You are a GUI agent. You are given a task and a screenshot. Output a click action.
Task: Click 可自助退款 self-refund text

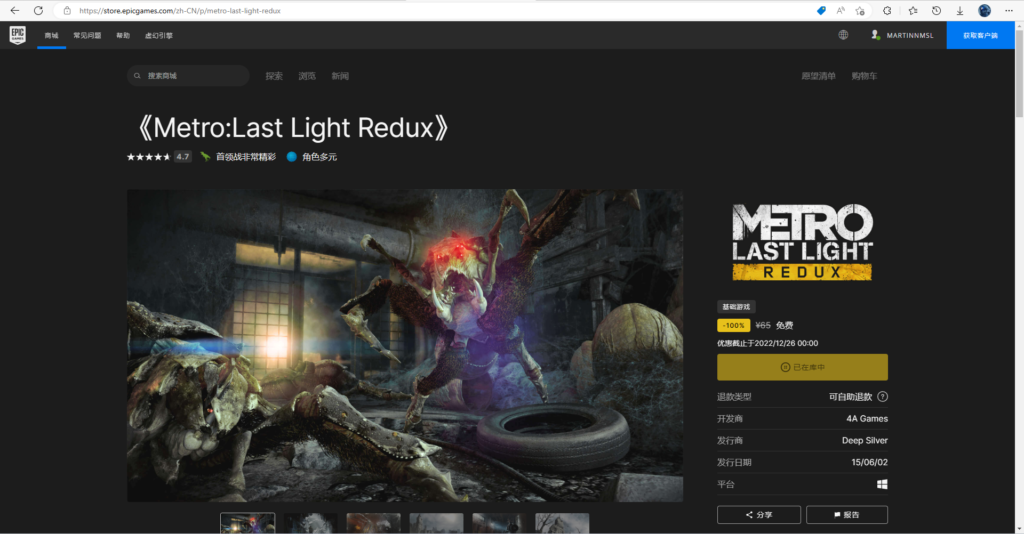pos(850,396)
